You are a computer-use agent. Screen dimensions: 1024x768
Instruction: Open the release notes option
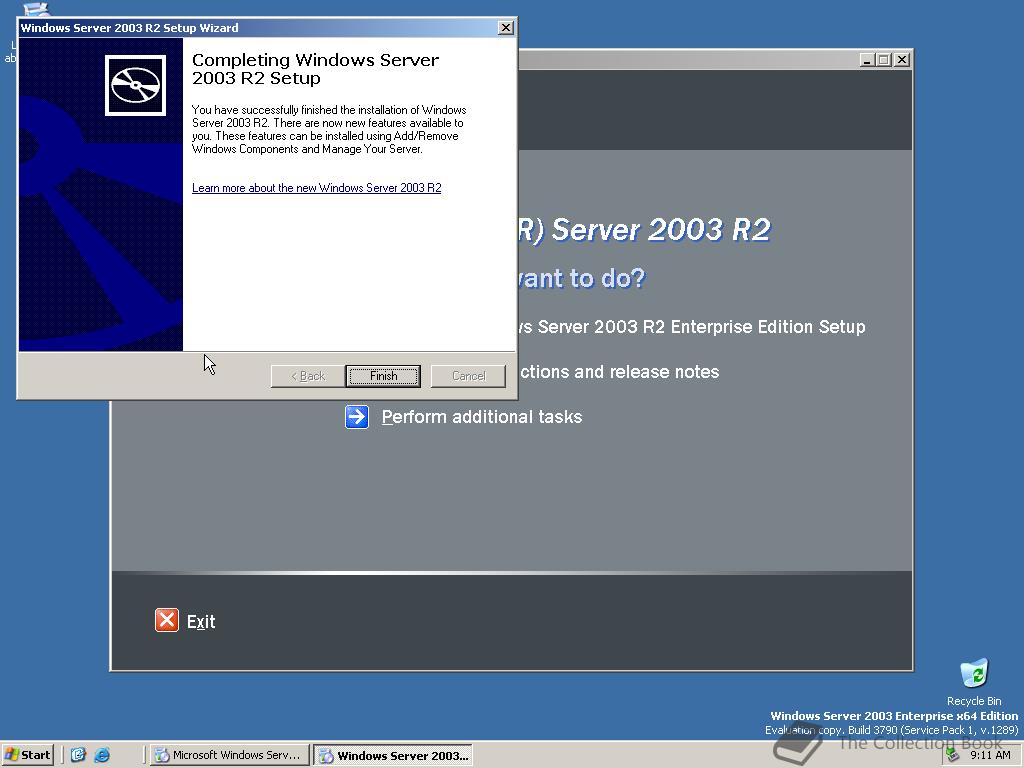pyautogui.click(x=619, y=372)
